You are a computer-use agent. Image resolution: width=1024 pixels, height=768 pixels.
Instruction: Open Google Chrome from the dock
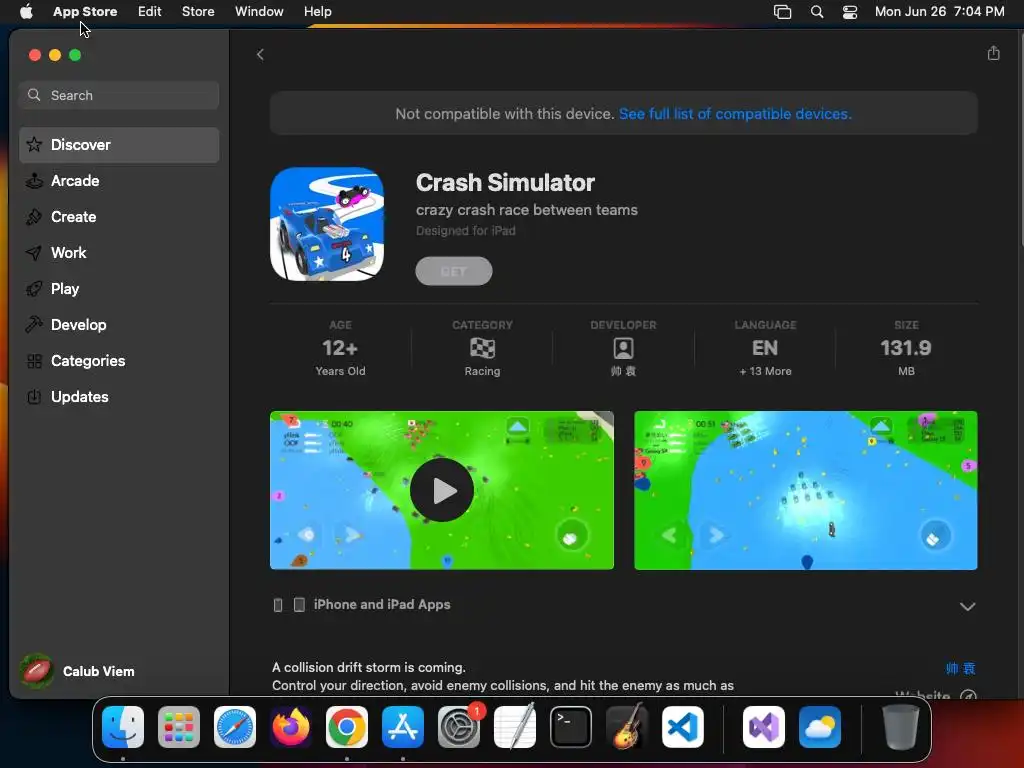(x=347, y=727)
